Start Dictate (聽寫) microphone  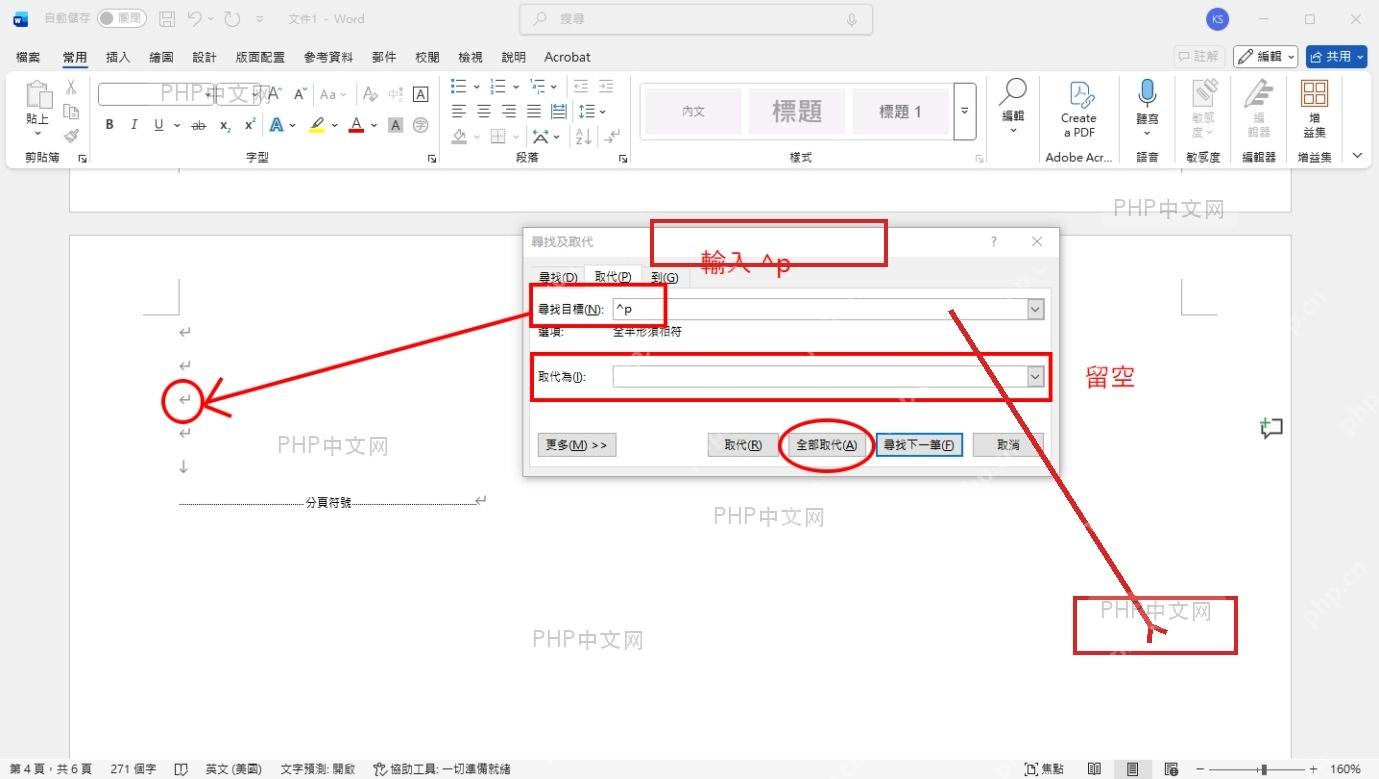click(1147, 108)
